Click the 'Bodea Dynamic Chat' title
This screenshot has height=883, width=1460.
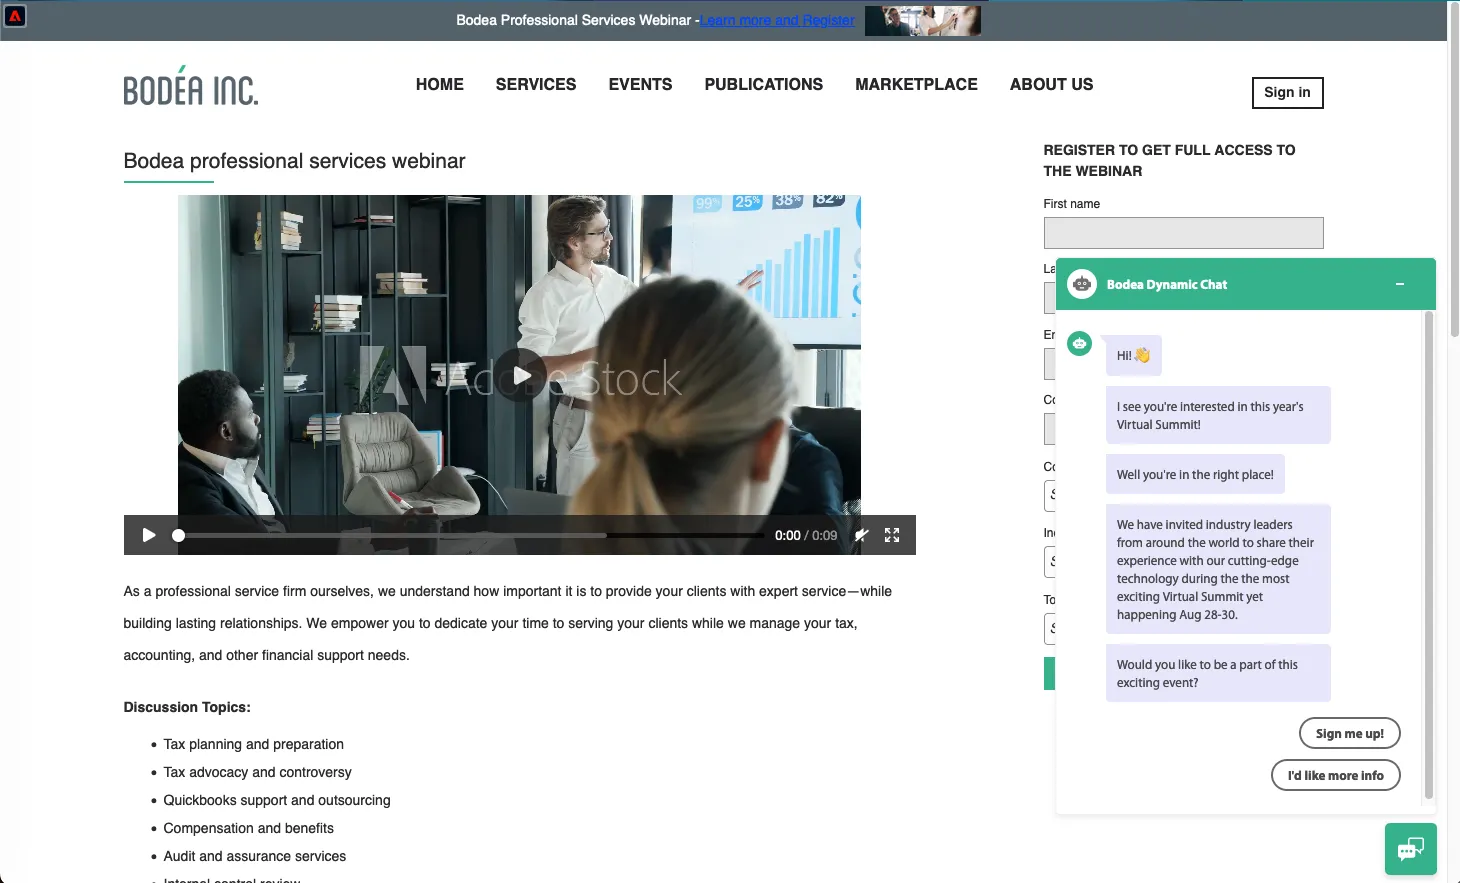1167,285
